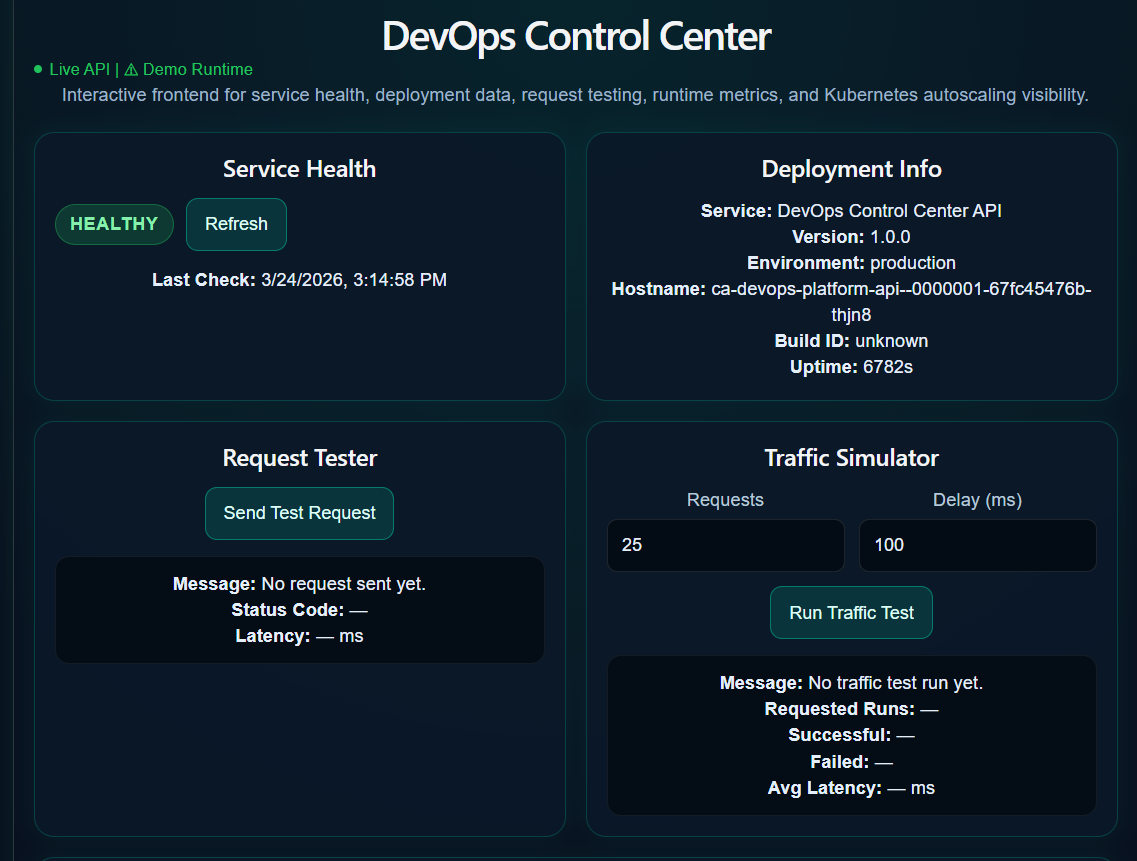1137x861 pixels.
Task: Click the DevOps Control Center page title
Action: pyautogui.click(x=576, y=36)
